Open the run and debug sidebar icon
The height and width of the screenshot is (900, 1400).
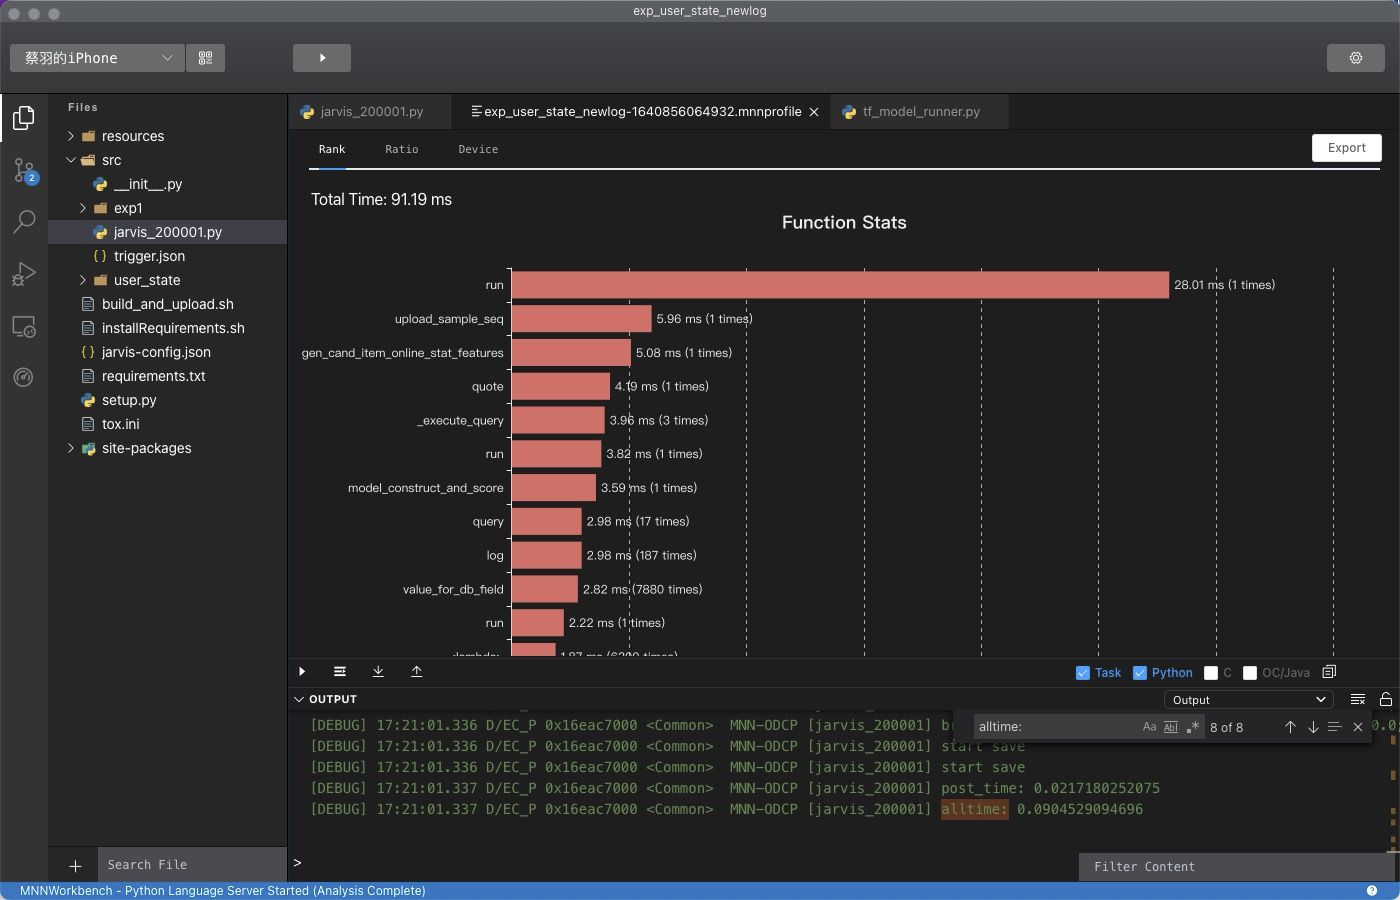click(x=24, y=274)
